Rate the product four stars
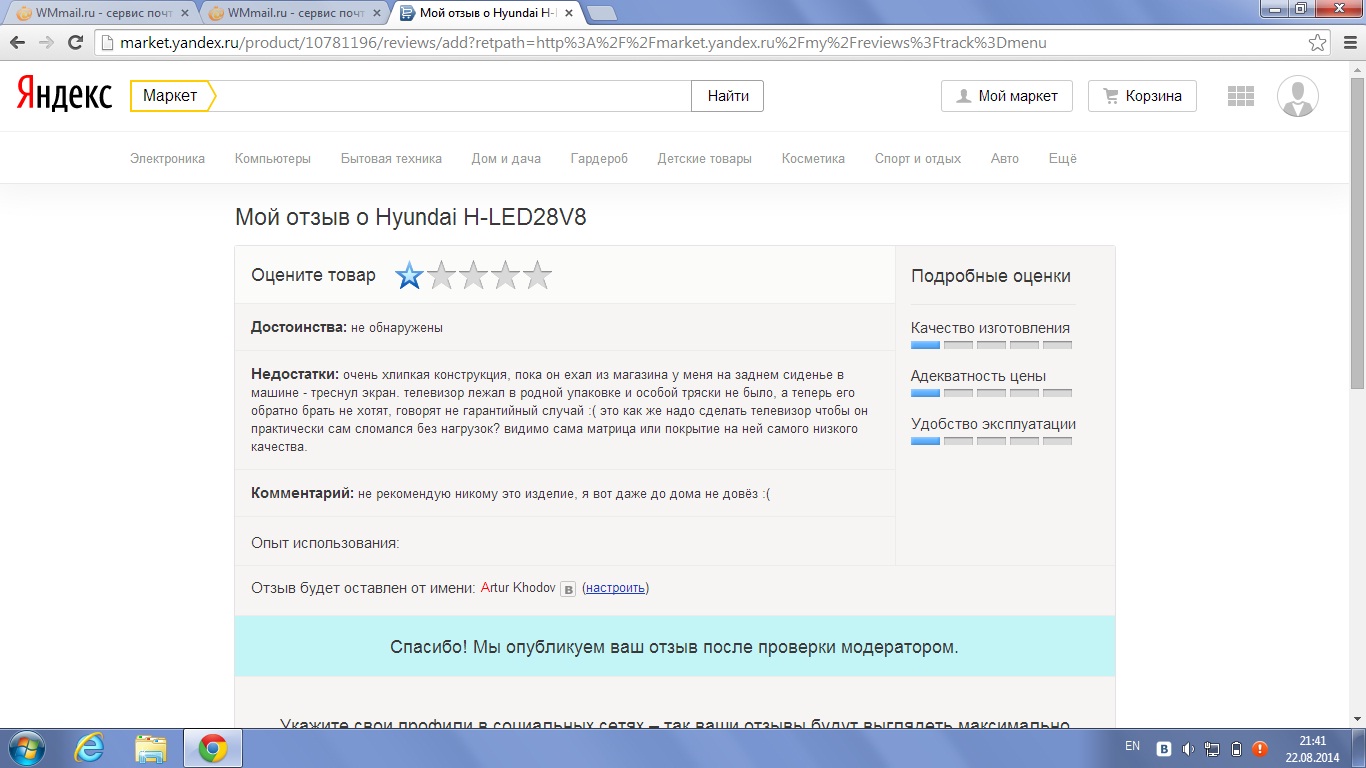 tap(505, 275)
